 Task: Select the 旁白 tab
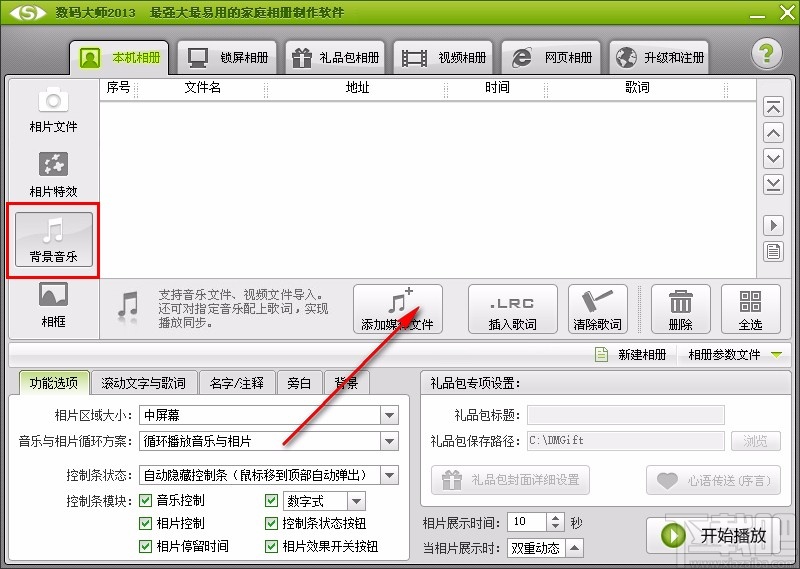(299, 383)
